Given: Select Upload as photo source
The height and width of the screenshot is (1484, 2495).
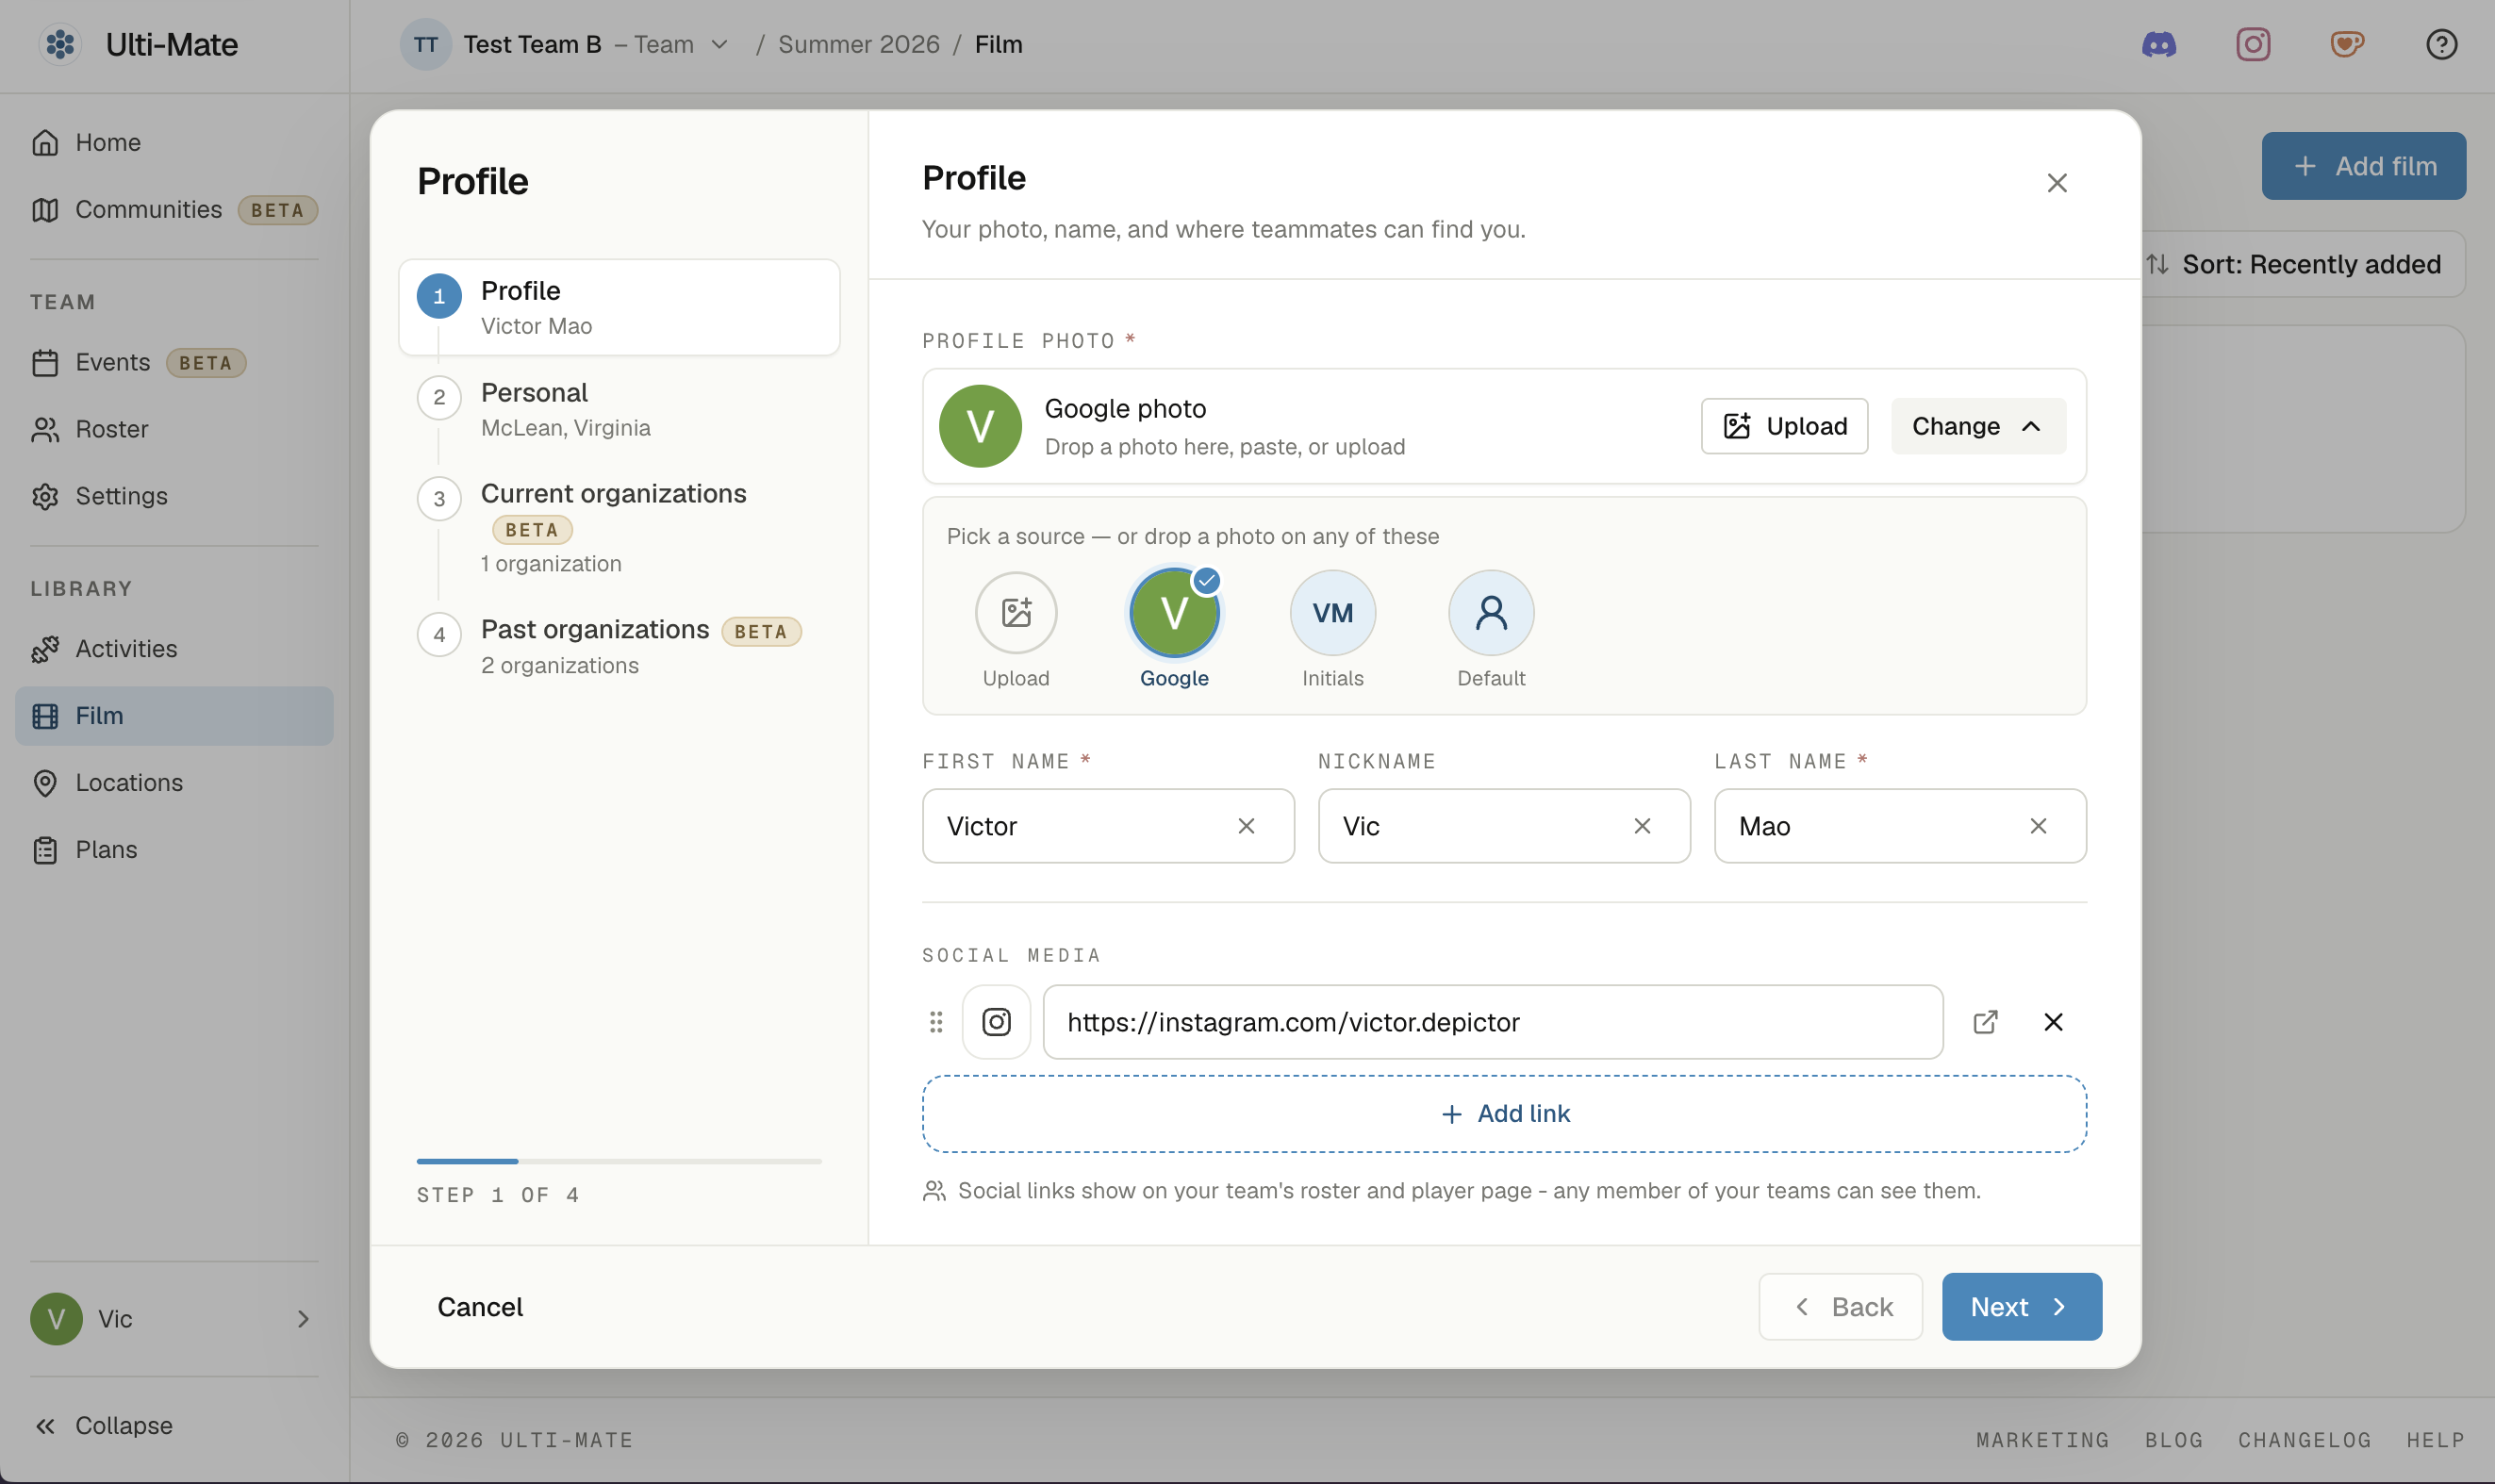Looking at the screenshot, I should [1016, 630].
